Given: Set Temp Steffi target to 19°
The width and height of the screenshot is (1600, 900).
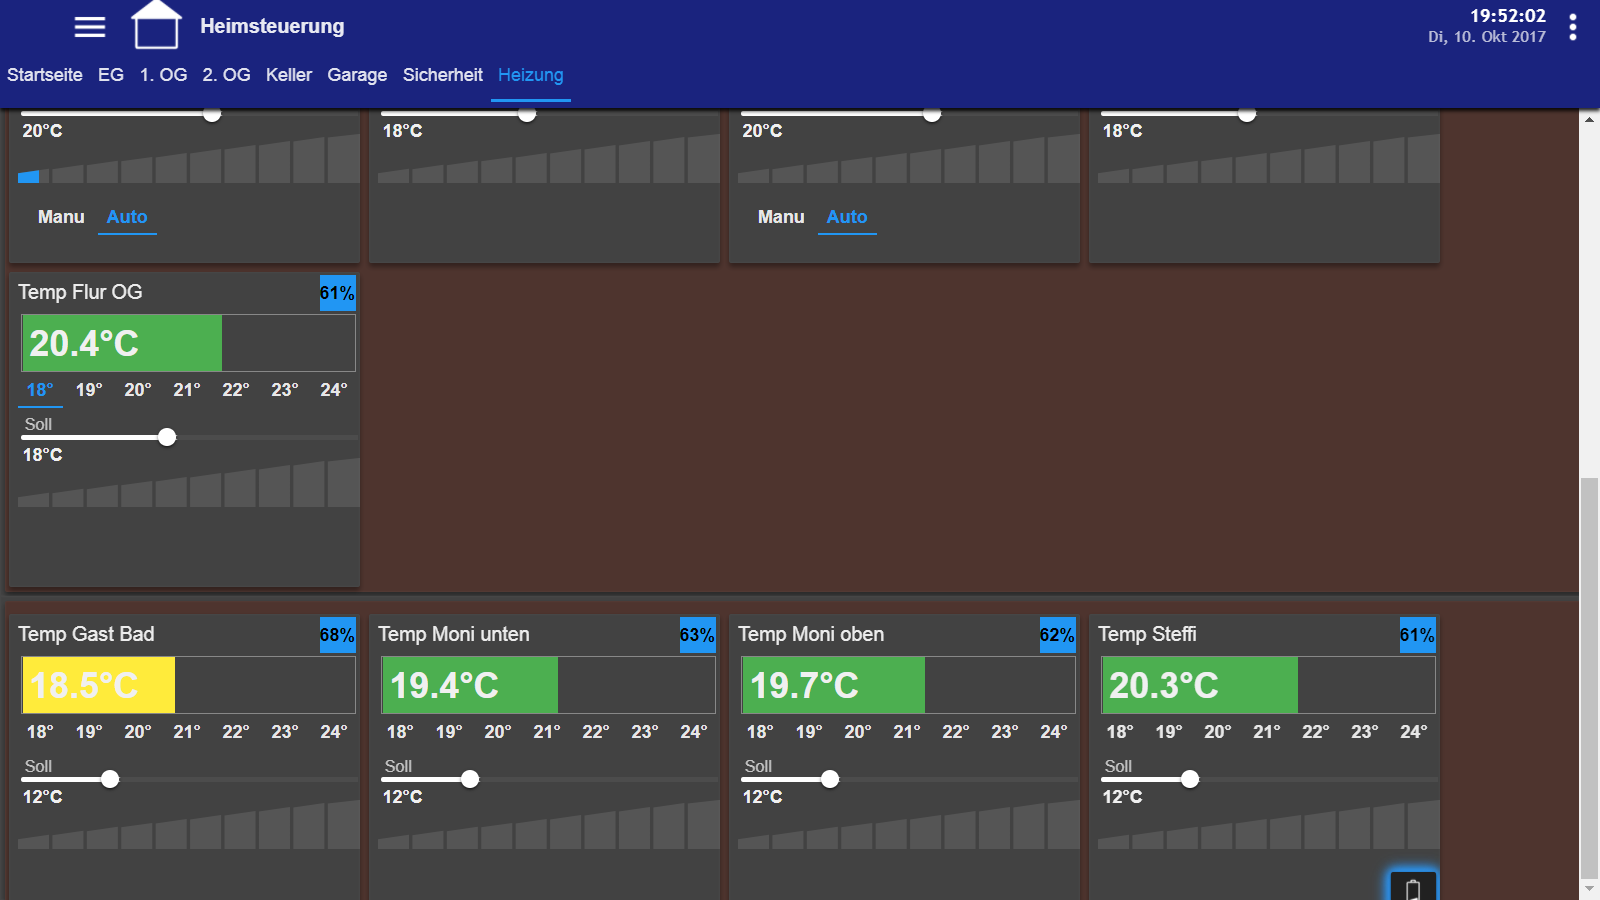Looking at the screenshot, I should tap(1169, 732).
